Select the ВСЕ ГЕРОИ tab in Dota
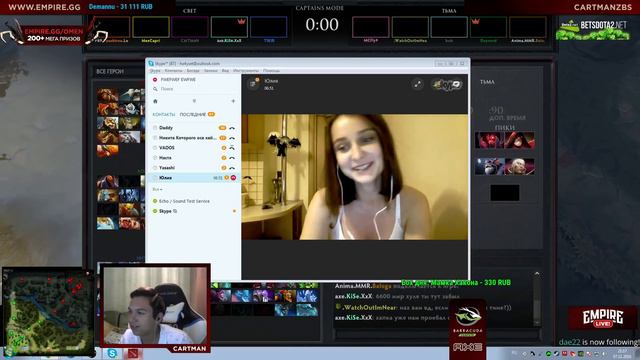Viewport: 640px width, 360px height. click(x=110, y=71)
